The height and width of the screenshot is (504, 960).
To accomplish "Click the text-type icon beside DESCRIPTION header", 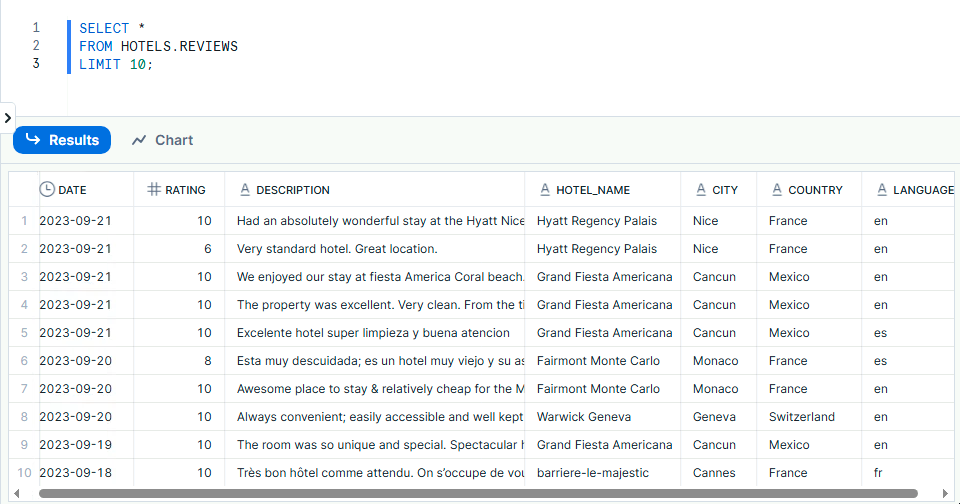I will pyautogui.click(x=244, y=189).
